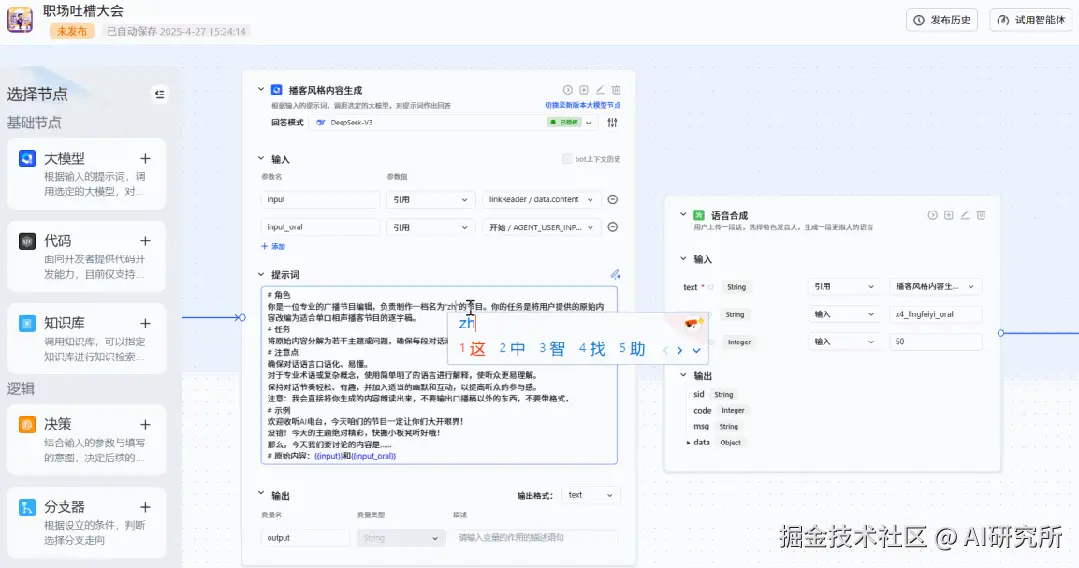Open the 提示词 AI optimize pen icon

615,274
